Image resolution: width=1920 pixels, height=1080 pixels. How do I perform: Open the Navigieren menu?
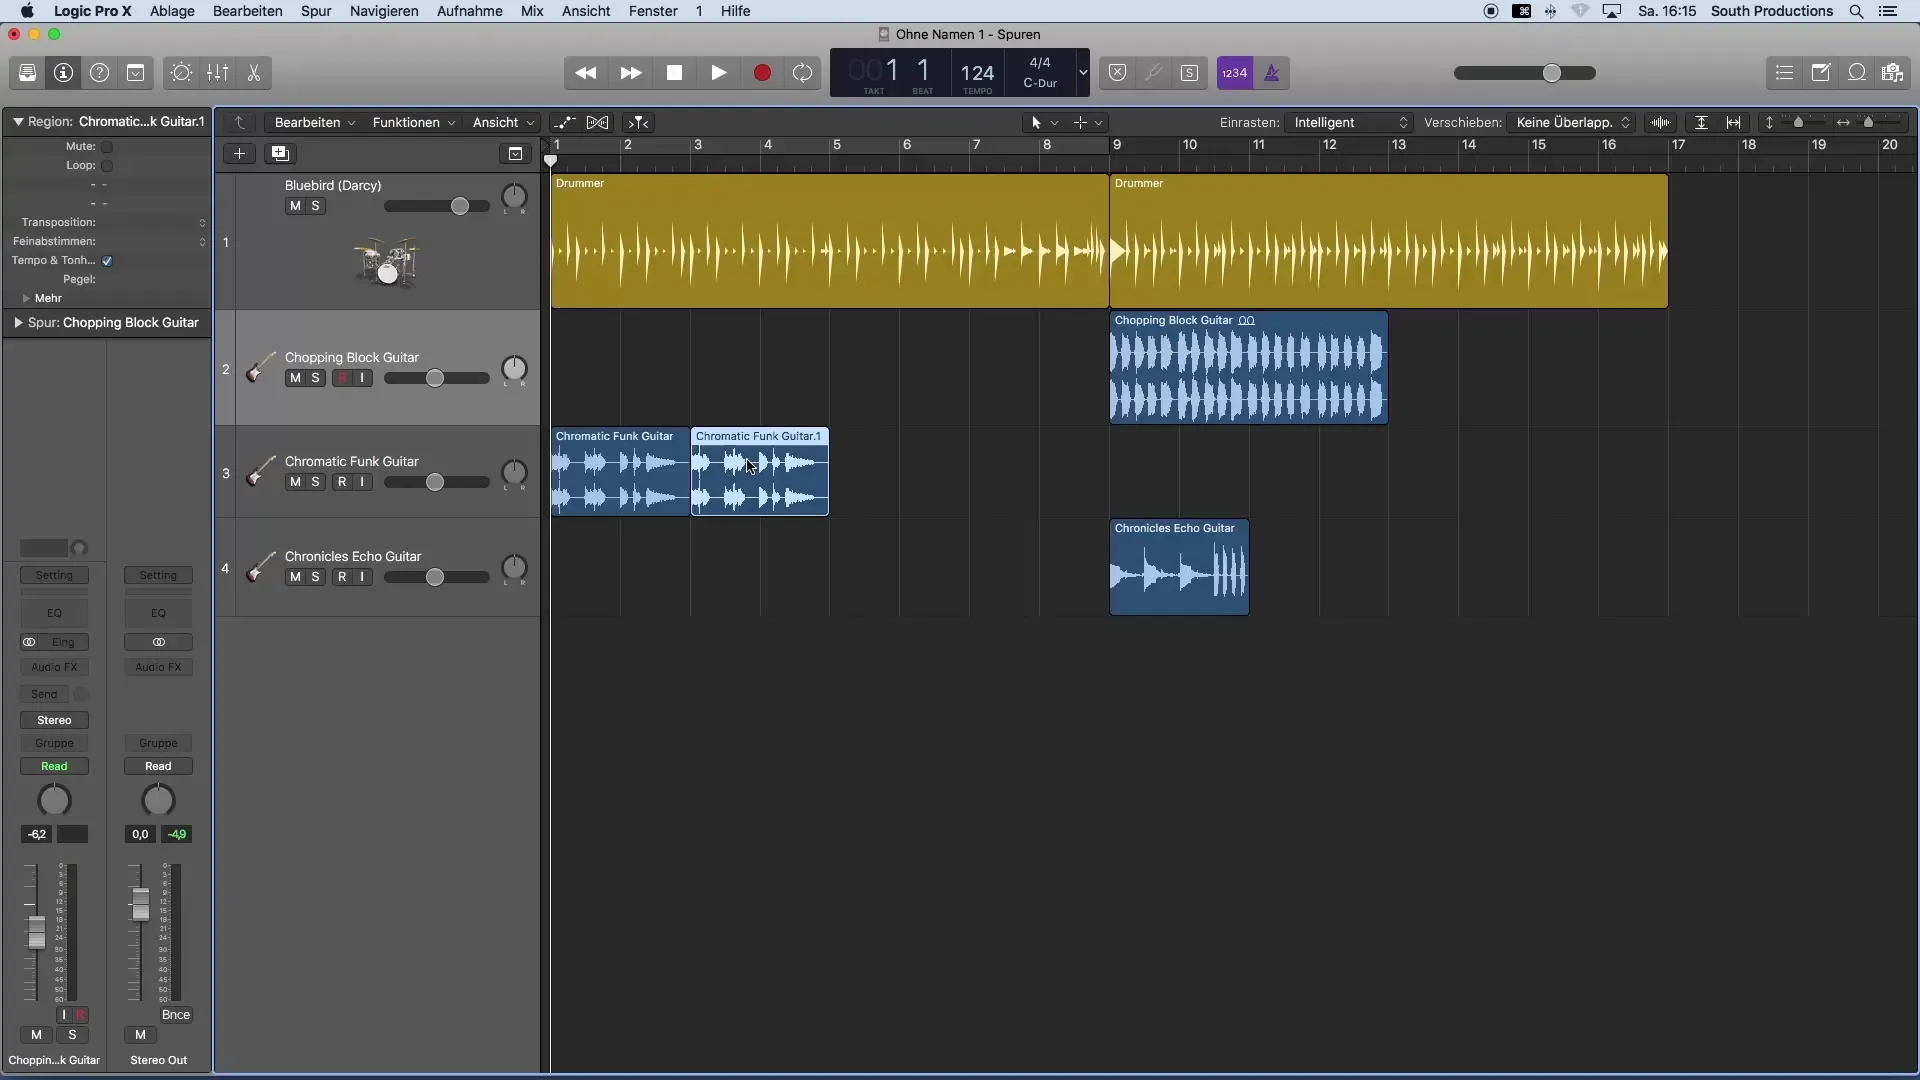(x=384, y=11)
